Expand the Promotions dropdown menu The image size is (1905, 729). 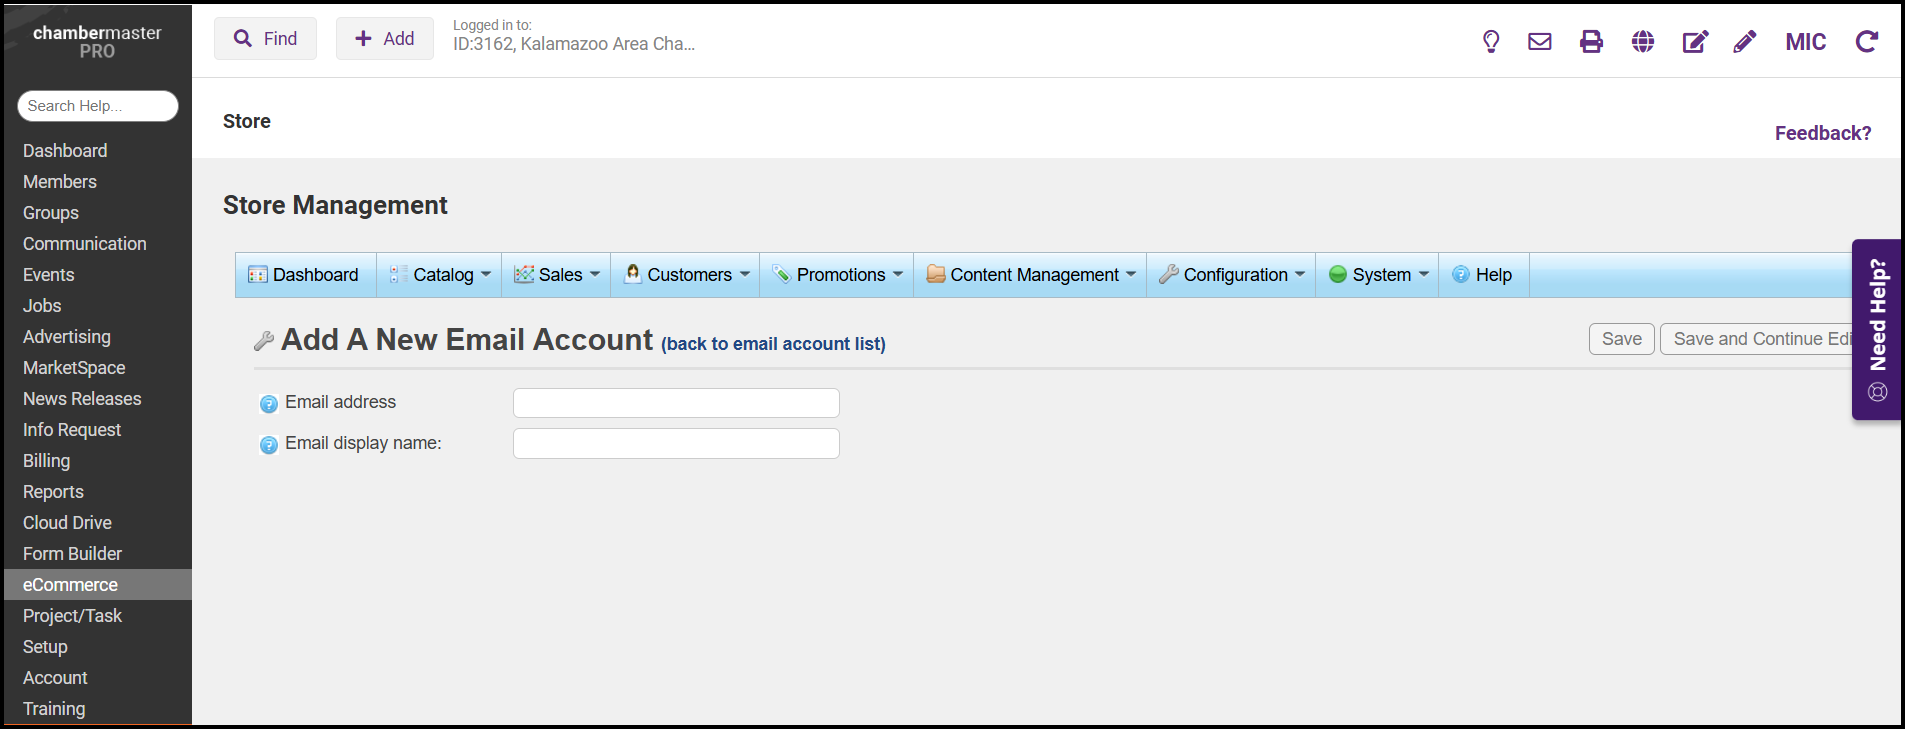click(837, 275)
